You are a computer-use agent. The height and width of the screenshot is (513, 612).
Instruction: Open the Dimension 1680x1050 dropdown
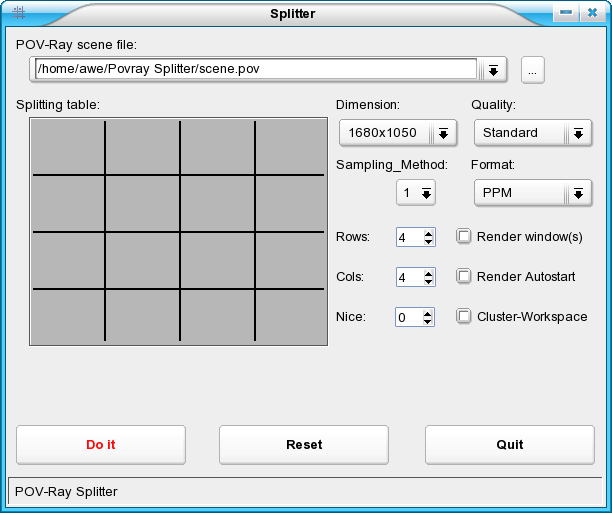(x=398, y=133)
